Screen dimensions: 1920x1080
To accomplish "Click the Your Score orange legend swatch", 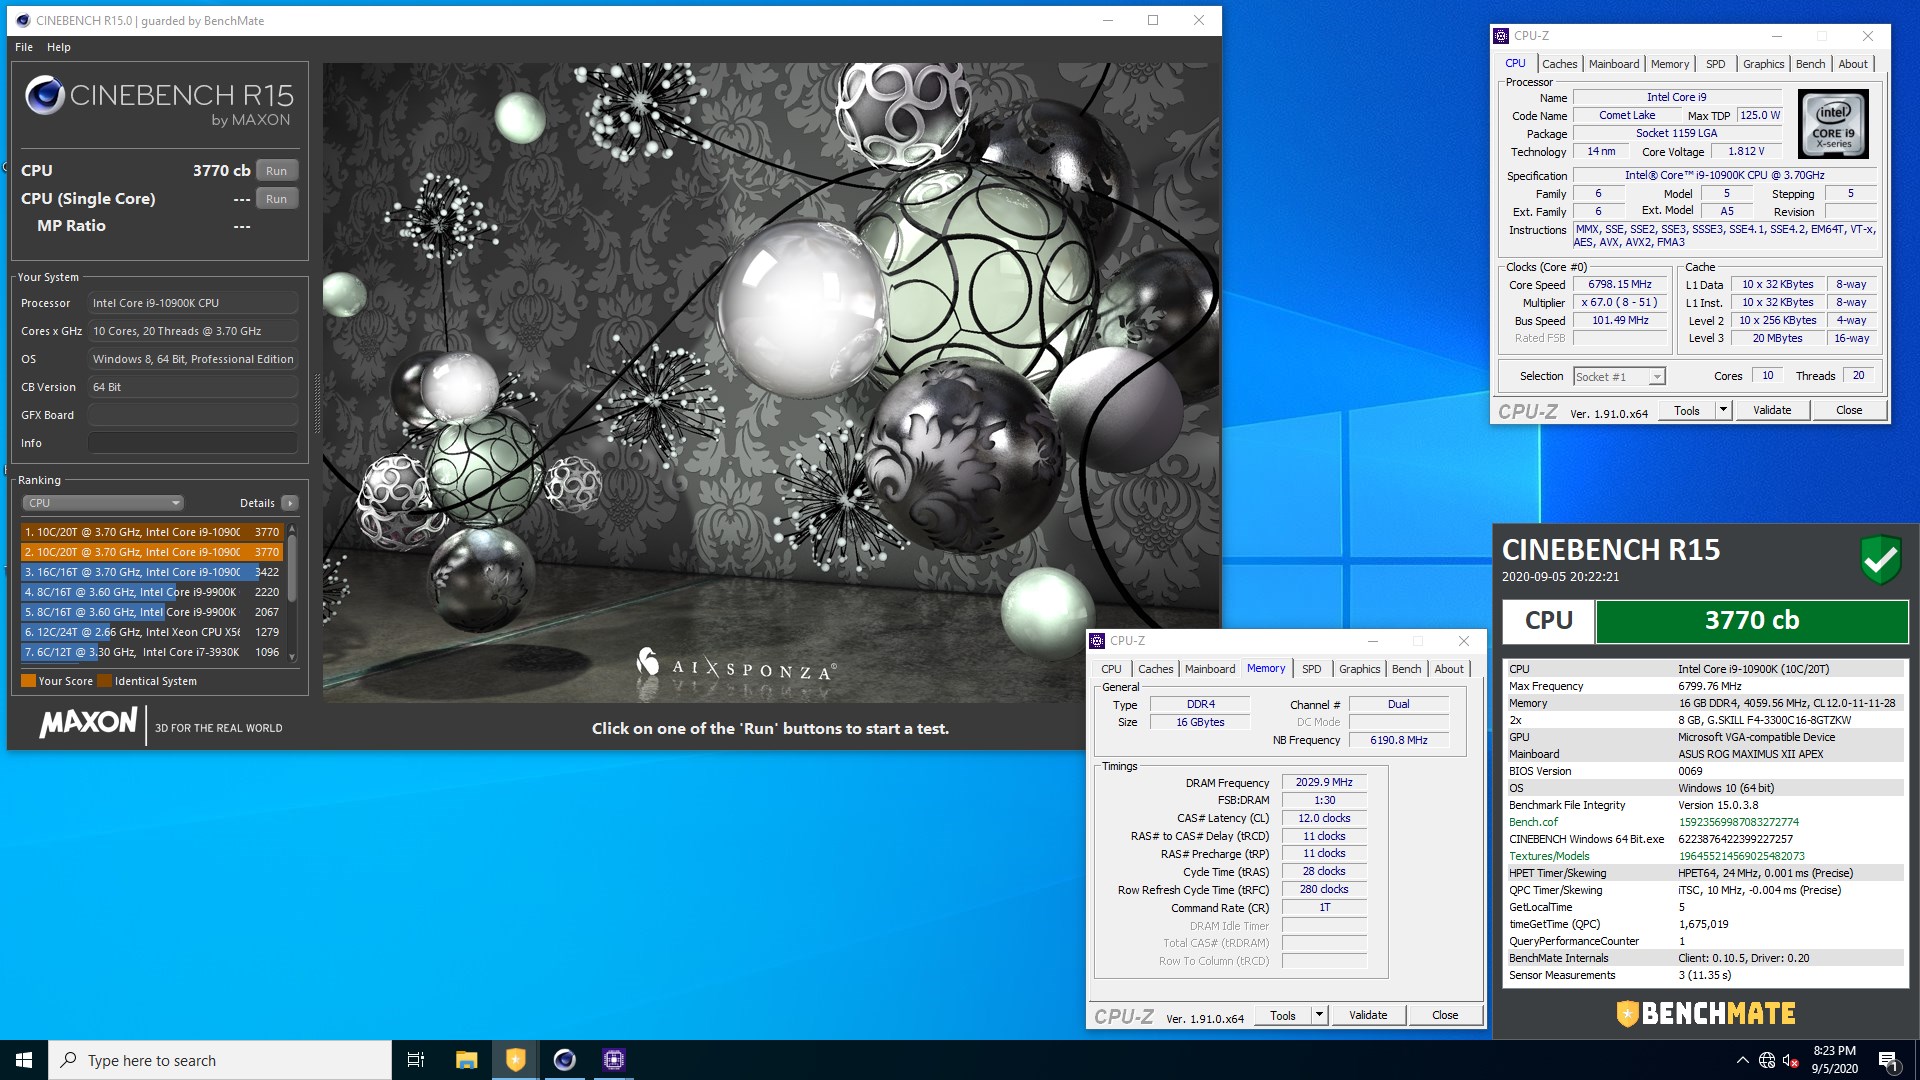I will (x=28, y=681).
